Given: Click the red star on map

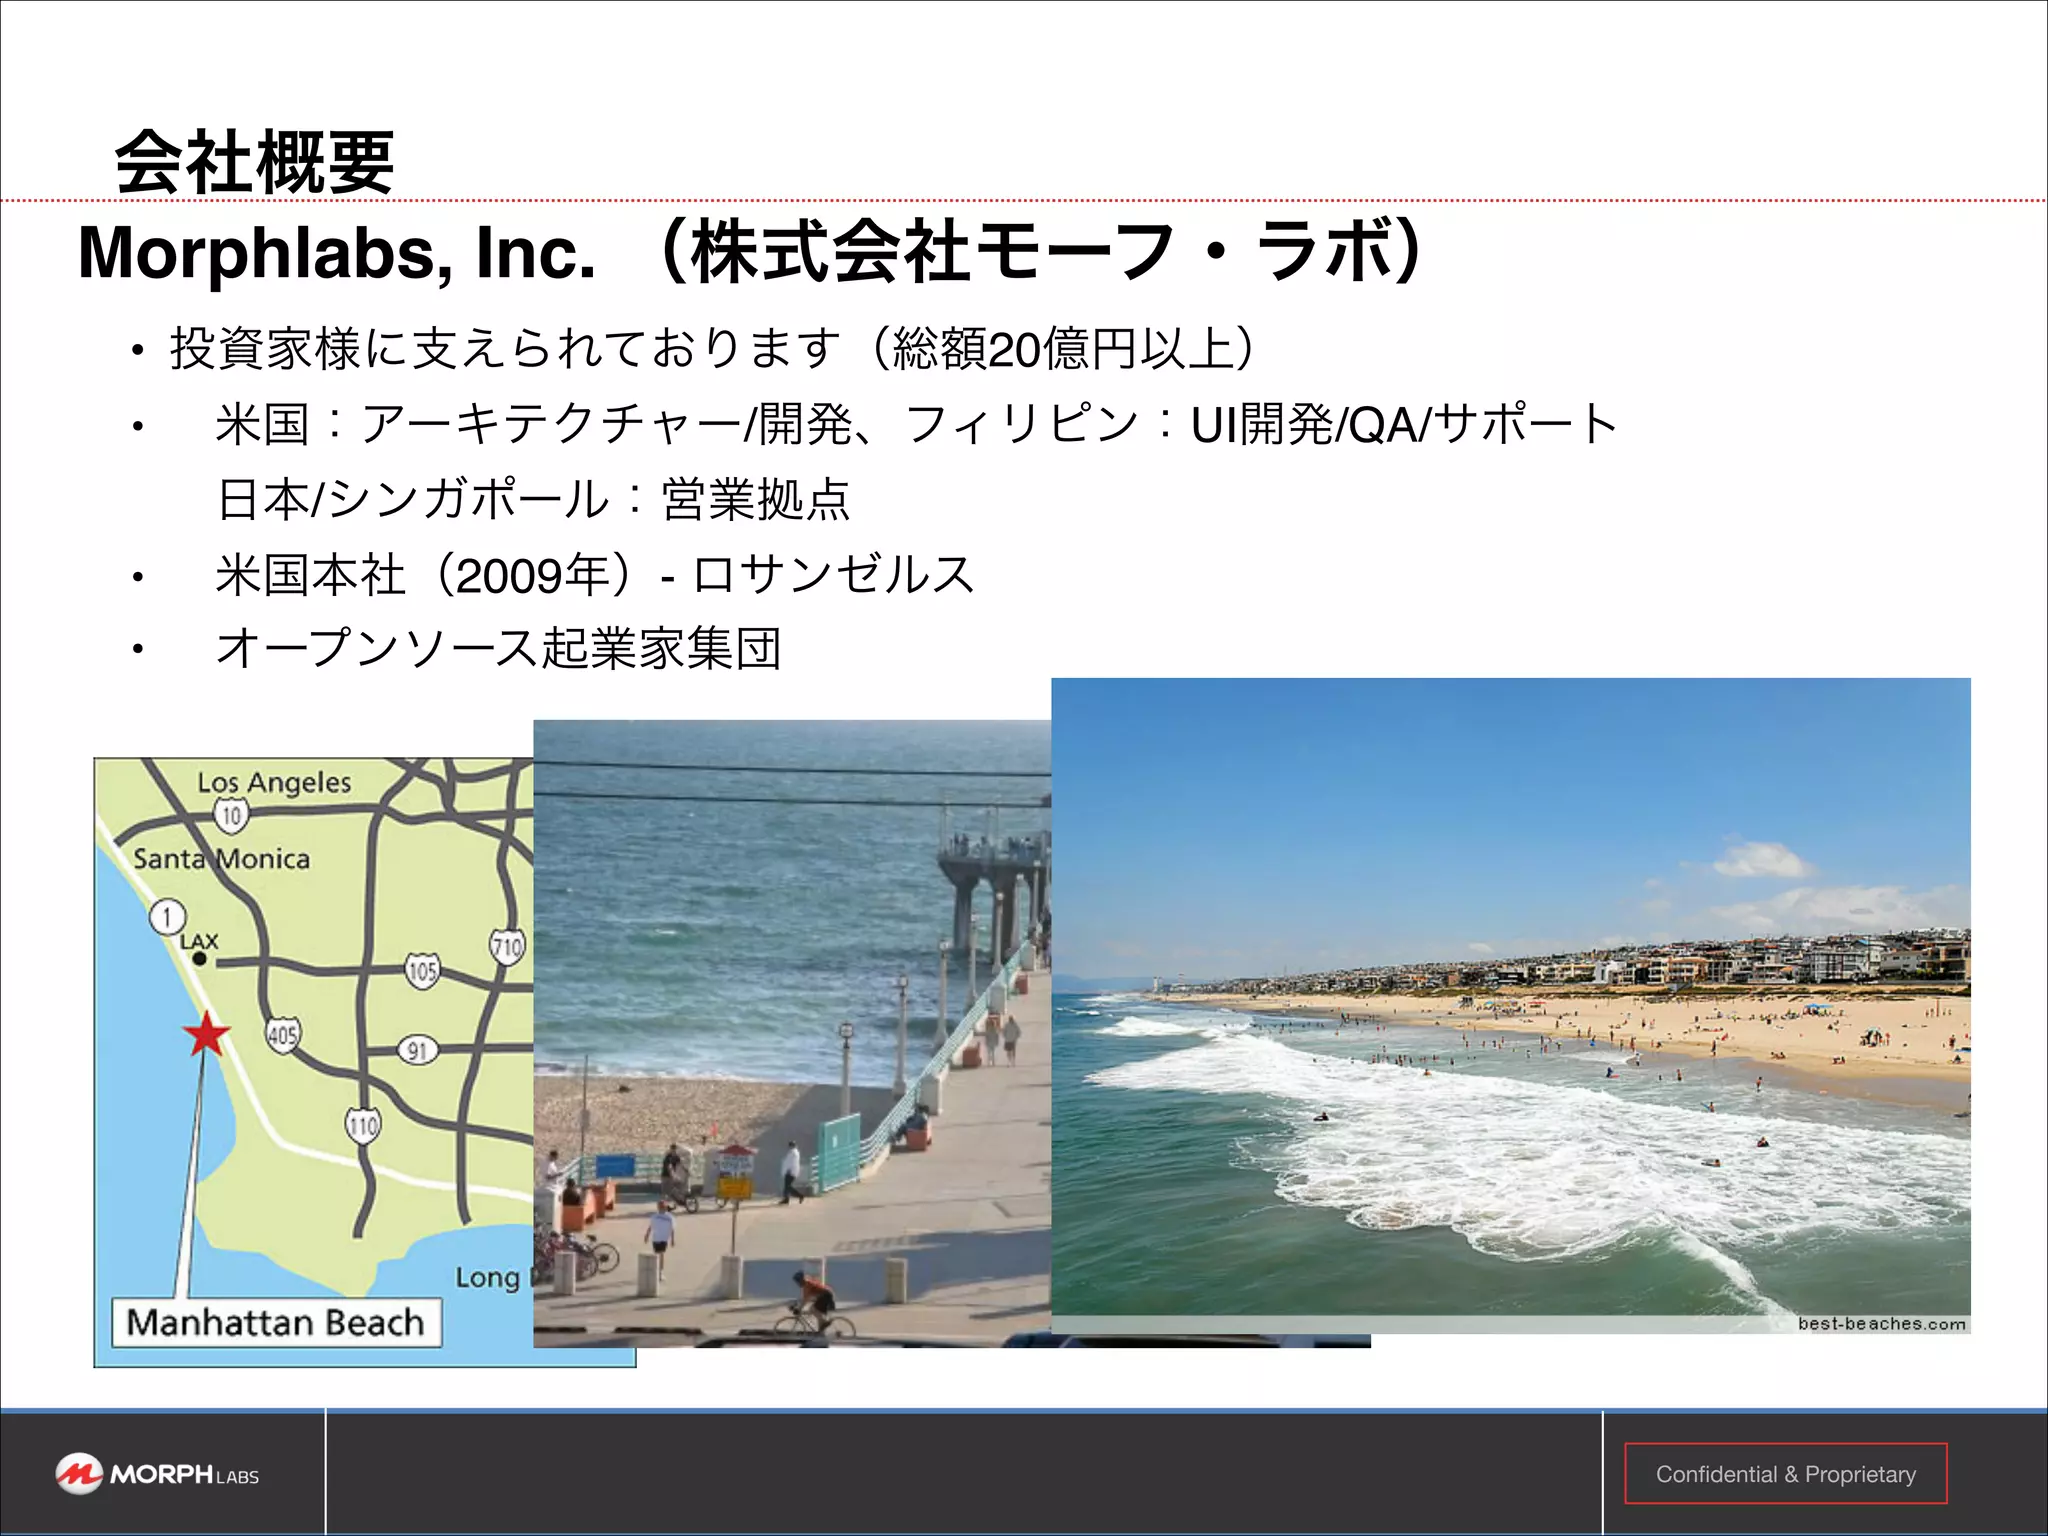Looking at the screenshot, I should coord(208,1034).
